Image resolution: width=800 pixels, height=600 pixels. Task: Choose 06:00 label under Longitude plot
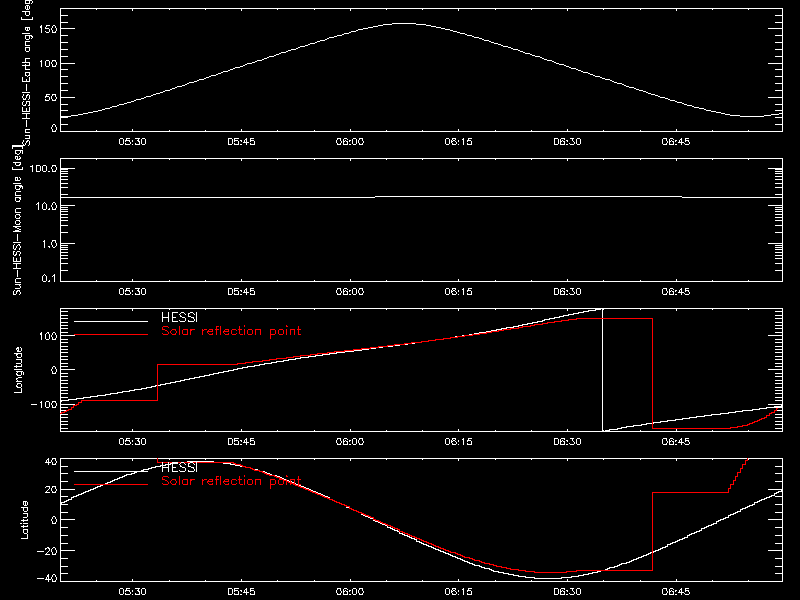[x=349, y=442]
